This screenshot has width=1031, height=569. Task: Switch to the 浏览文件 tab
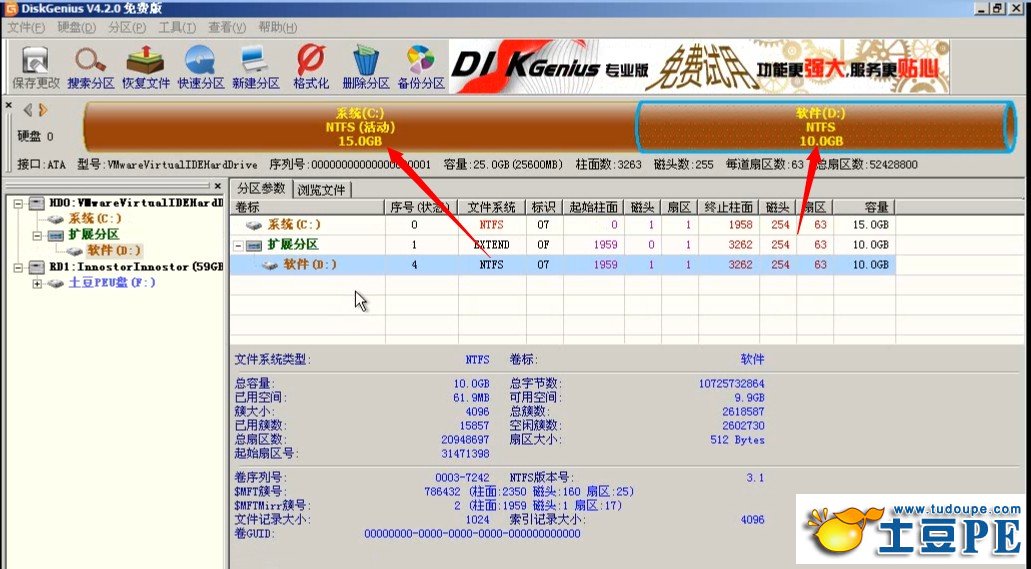[322, 189]
